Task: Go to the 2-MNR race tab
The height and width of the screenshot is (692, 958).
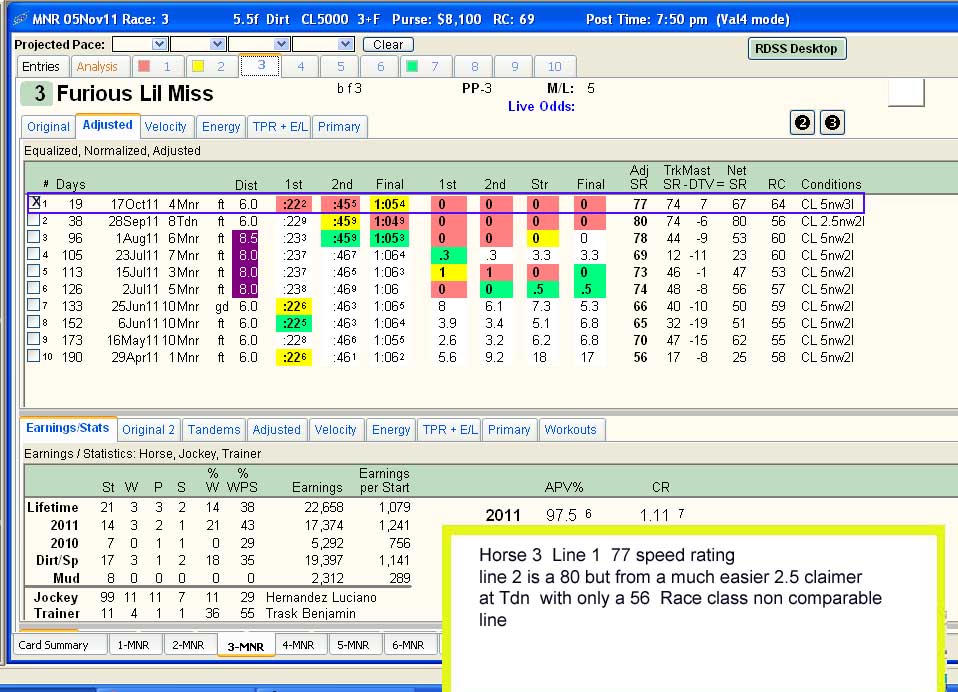Action: [x=188, y=645]
